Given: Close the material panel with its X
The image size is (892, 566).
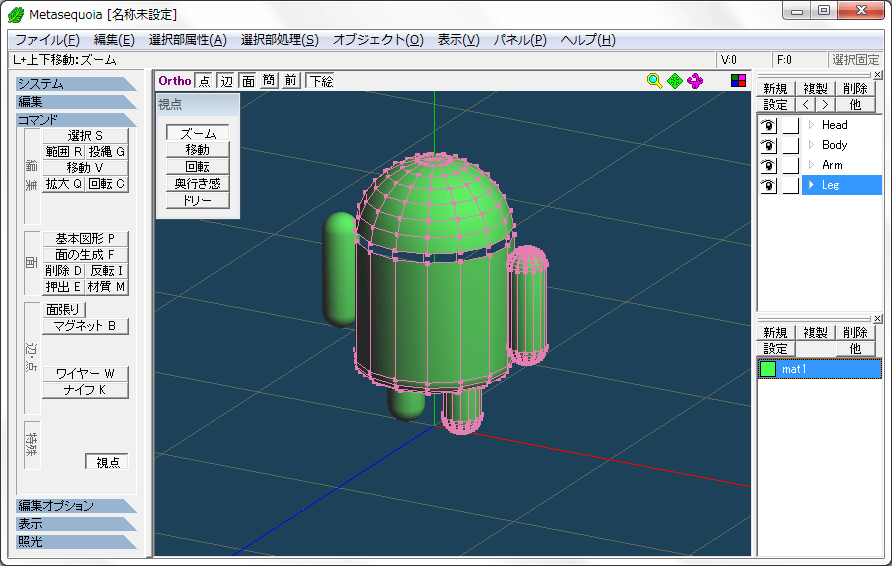Looking at the screenshot, I should (x=878, y=319).
